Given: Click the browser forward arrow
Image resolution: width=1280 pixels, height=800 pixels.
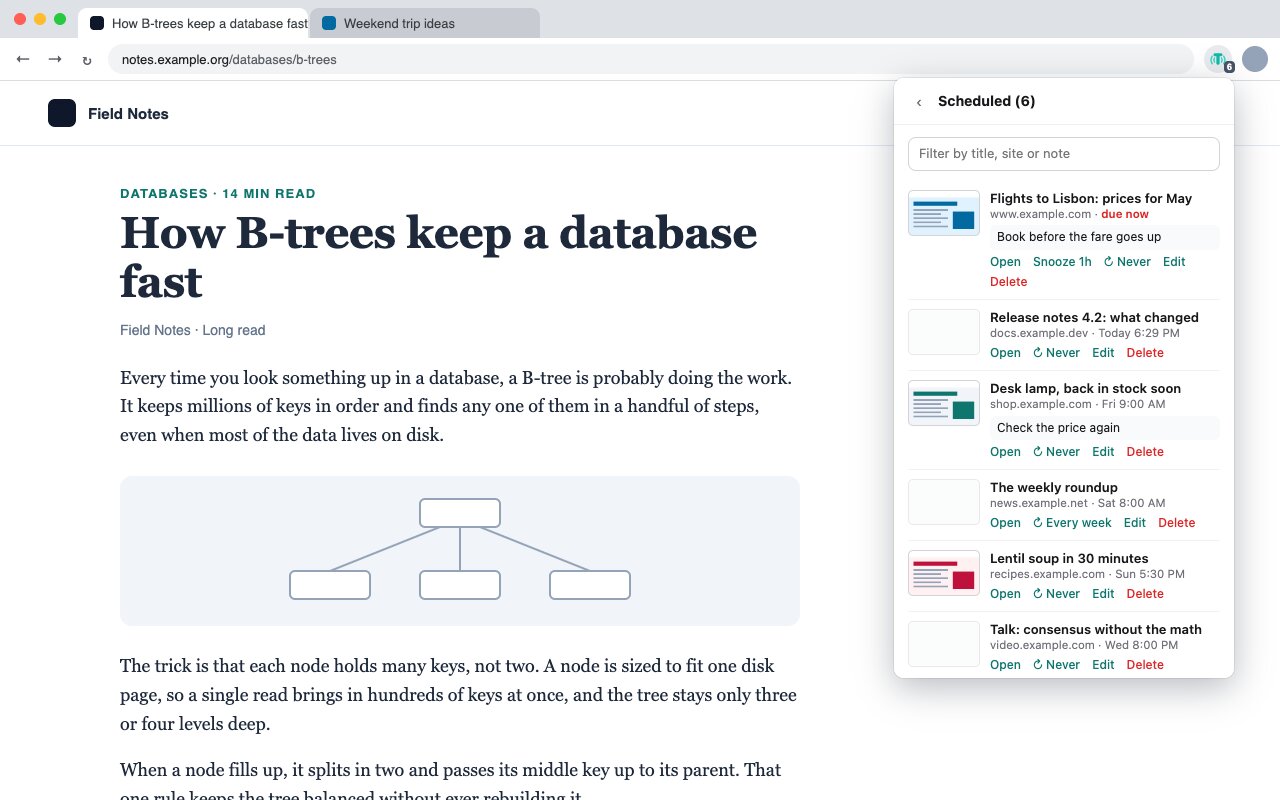Looking at the screenshot, I should click(55, 60).
